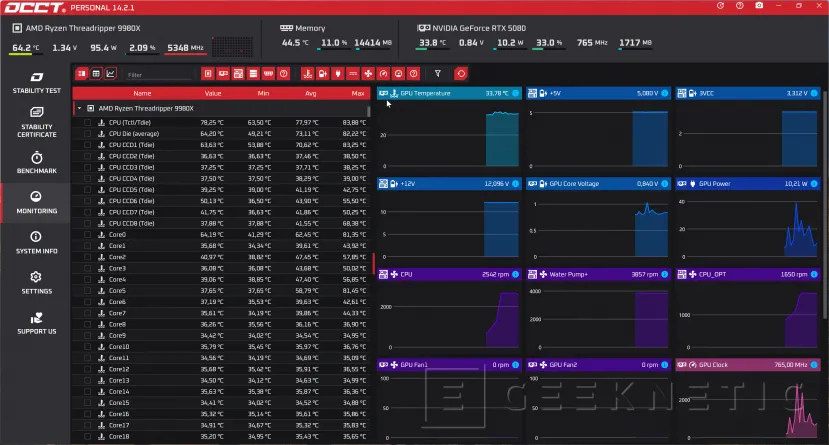Toggle storage sensor filter icon
This screenshot has height=445, width=829.
(x=253, y=73)
